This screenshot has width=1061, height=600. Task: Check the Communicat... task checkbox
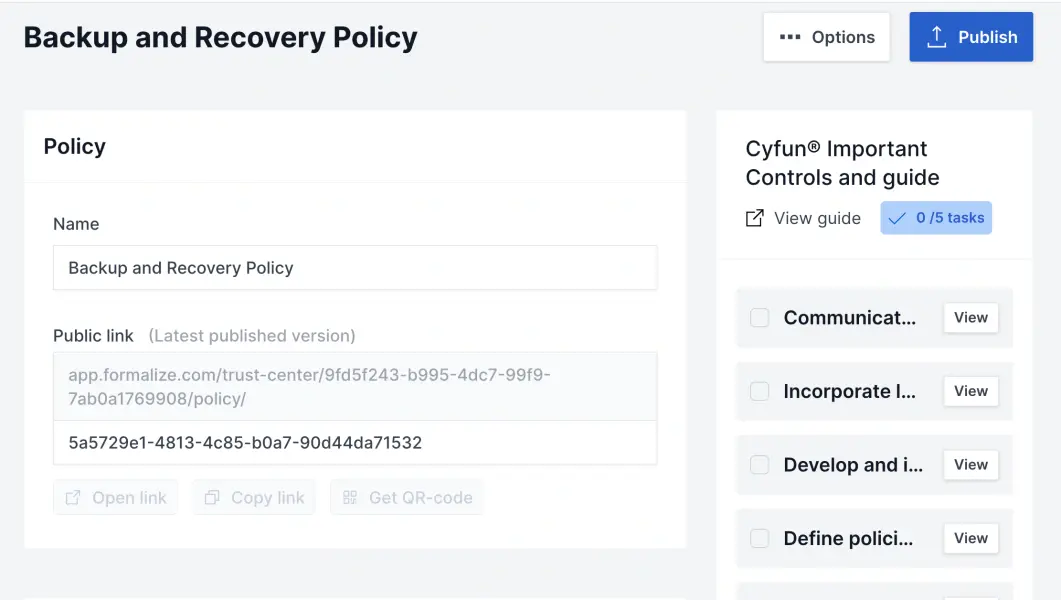(760, 318)
